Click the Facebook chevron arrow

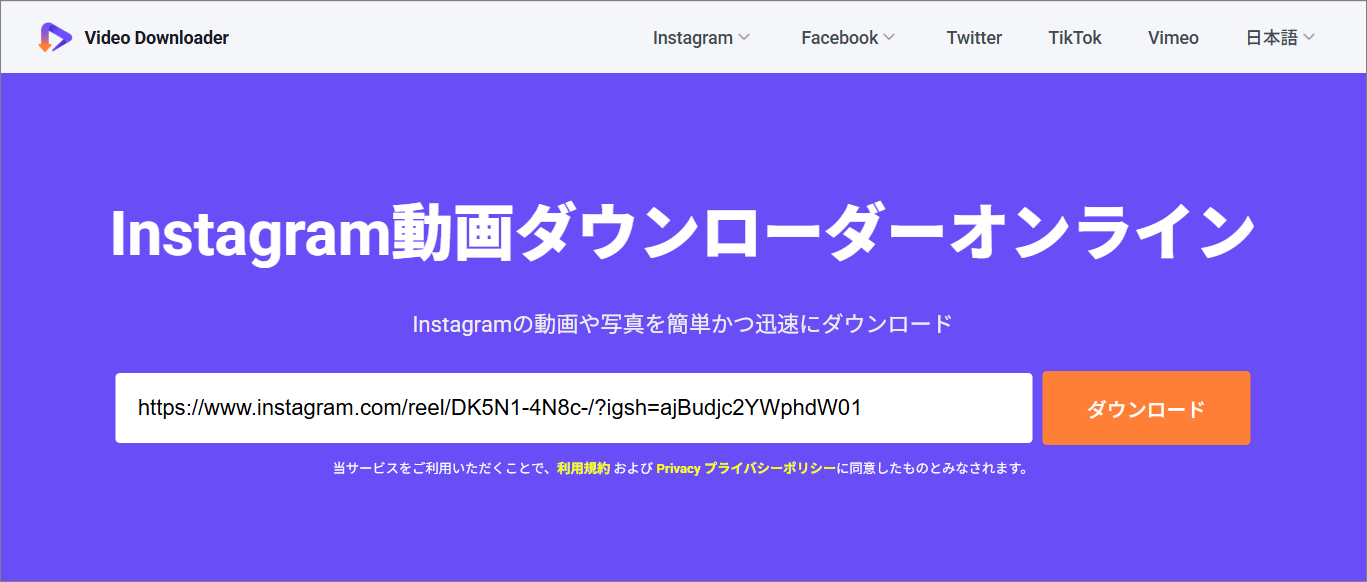pyautogui.click(x=889, y=38)
